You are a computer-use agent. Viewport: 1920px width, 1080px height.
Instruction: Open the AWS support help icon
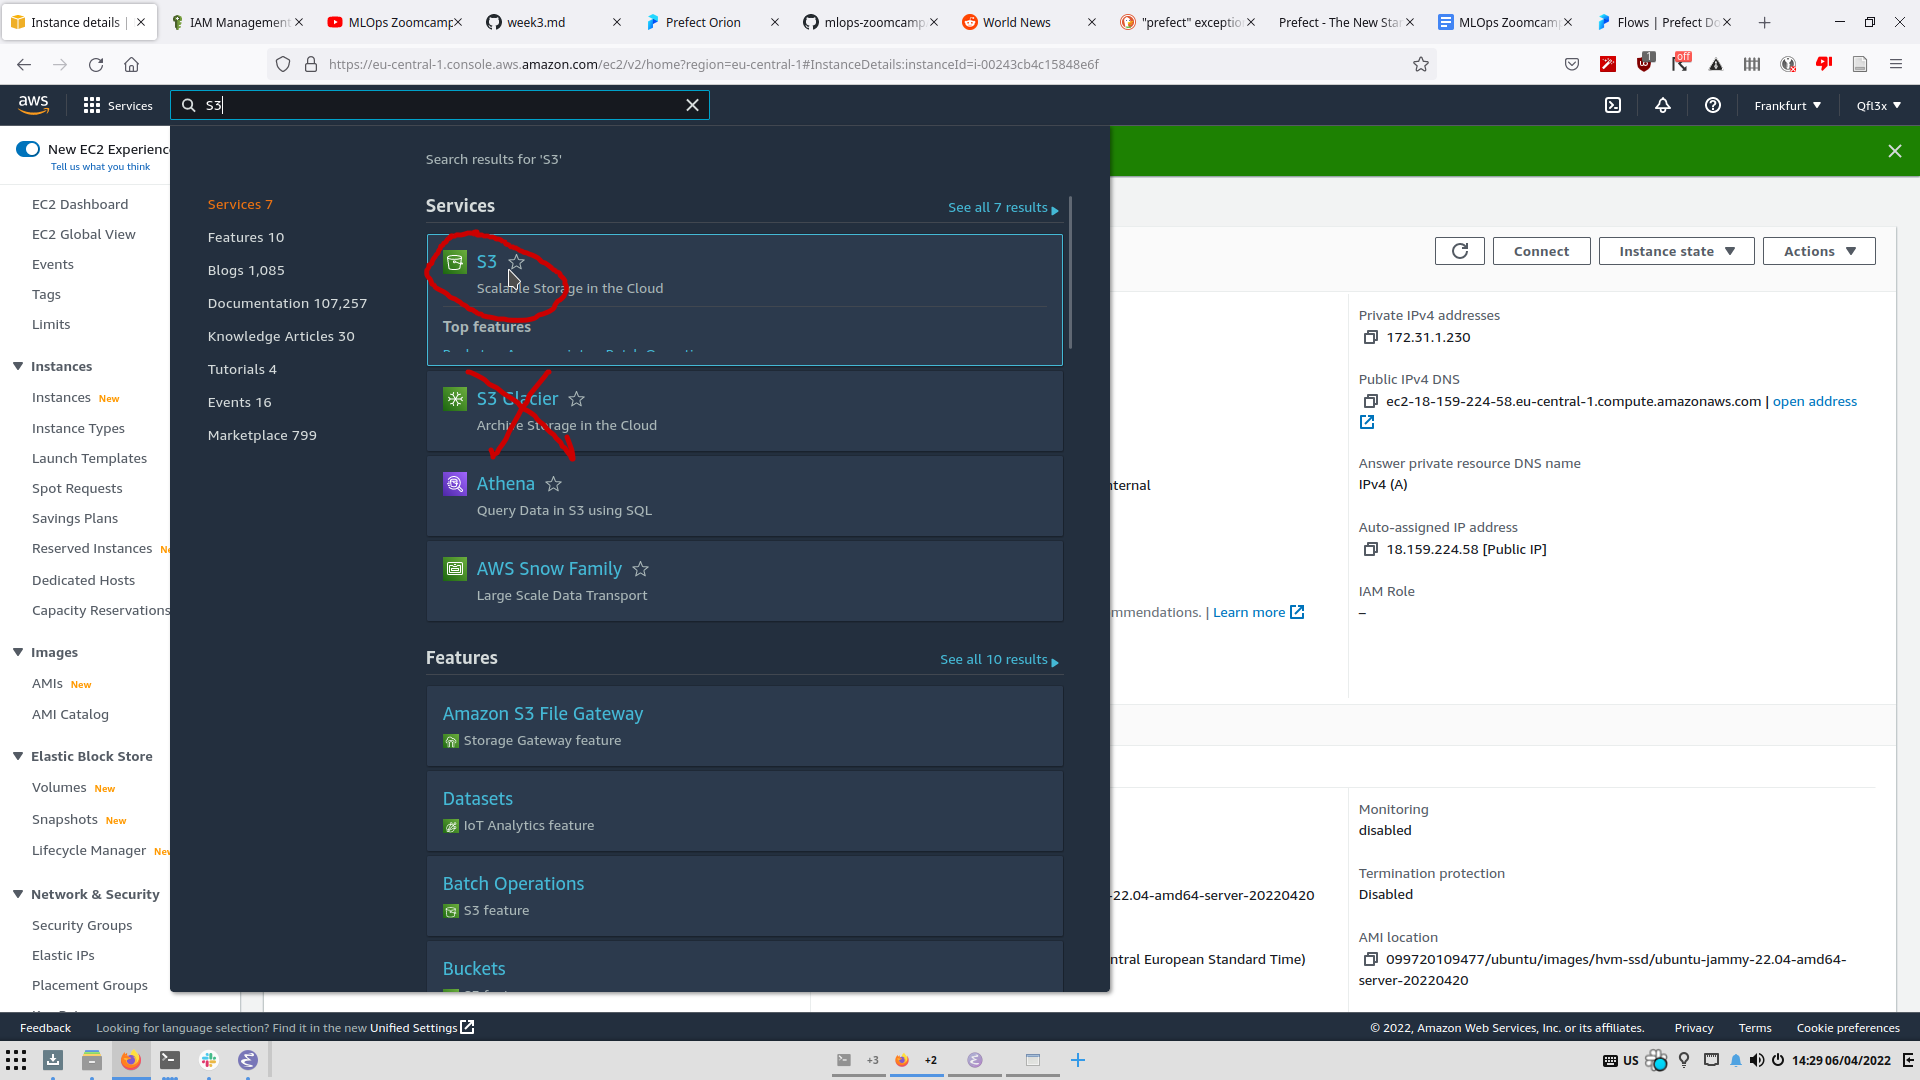[1713, 105]
